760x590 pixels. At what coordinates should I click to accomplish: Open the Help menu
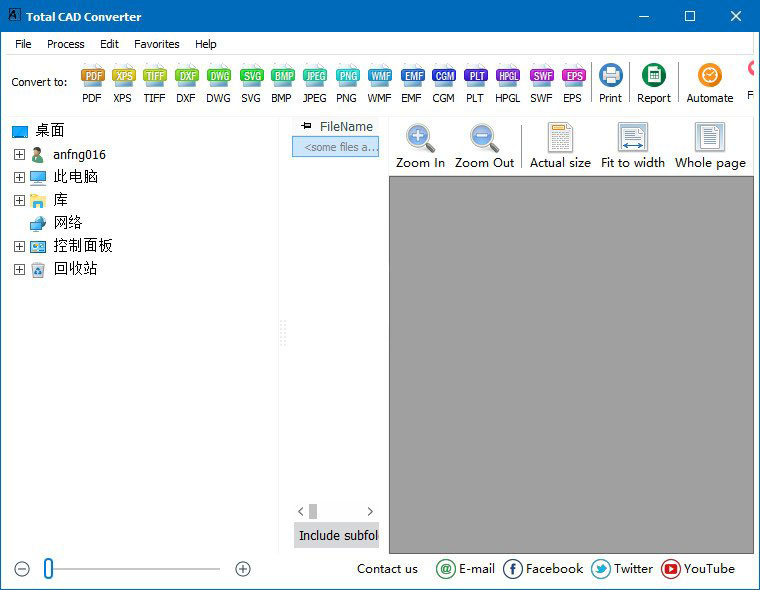point(206,44)
